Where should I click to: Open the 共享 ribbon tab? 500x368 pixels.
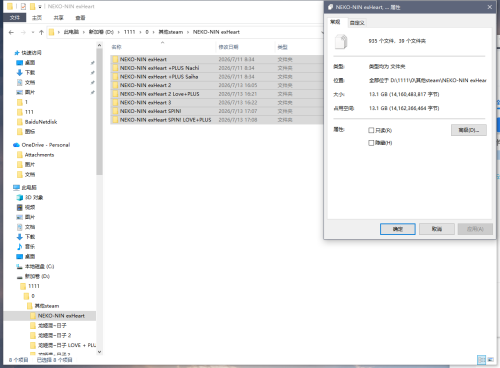(x=59, y=18)
